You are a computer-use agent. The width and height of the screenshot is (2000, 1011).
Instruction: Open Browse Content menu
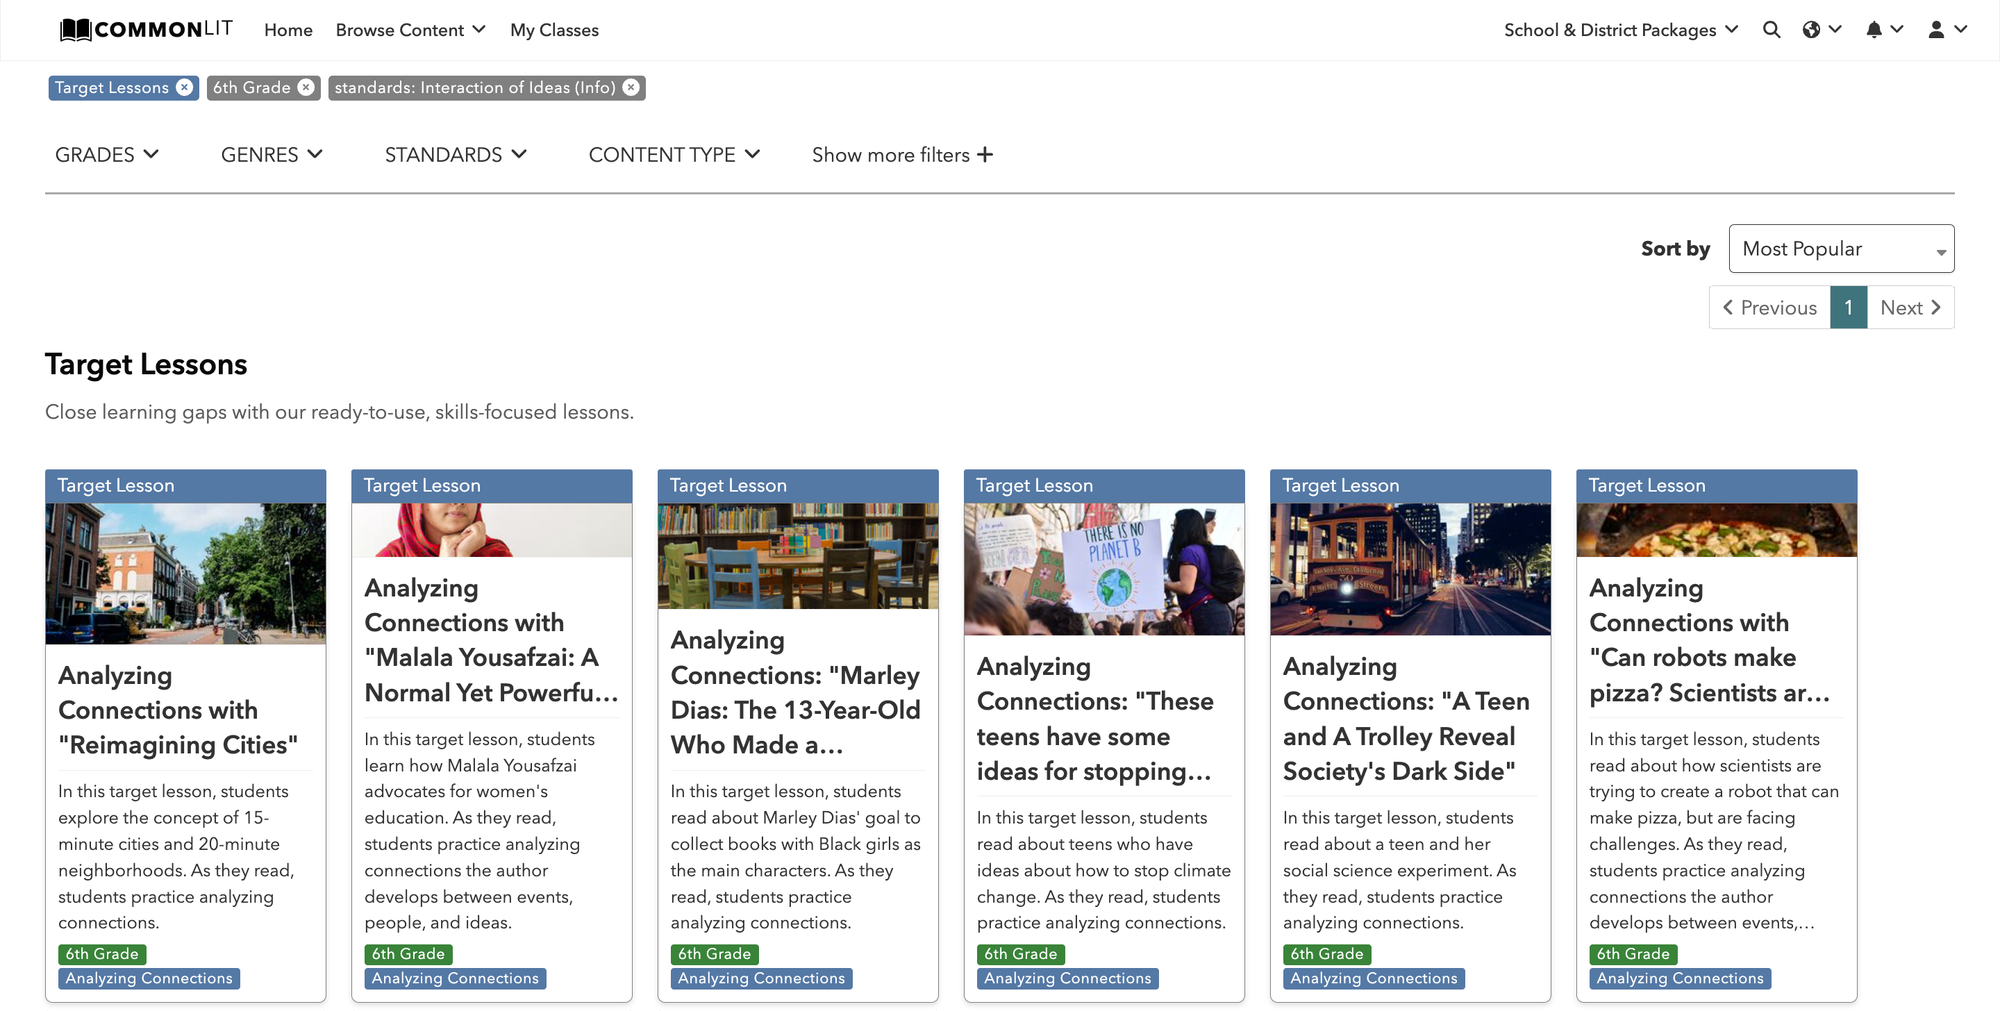coord(411,30)
